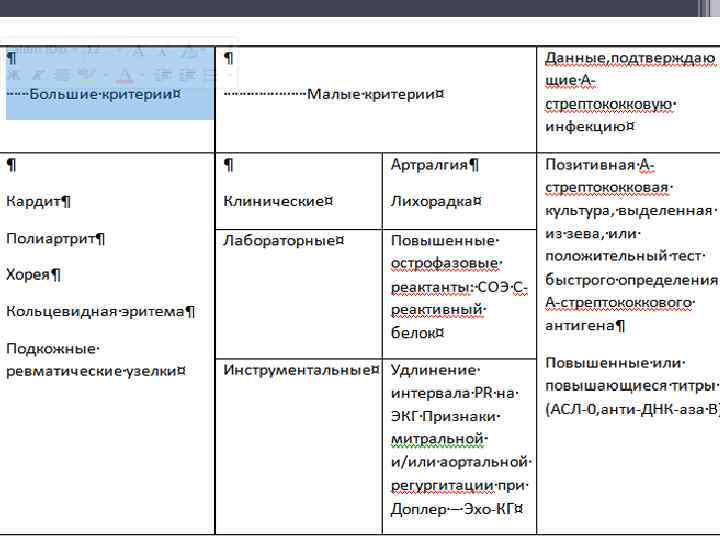Click the text "Кольцевидная эритема"

coord(95,312)
